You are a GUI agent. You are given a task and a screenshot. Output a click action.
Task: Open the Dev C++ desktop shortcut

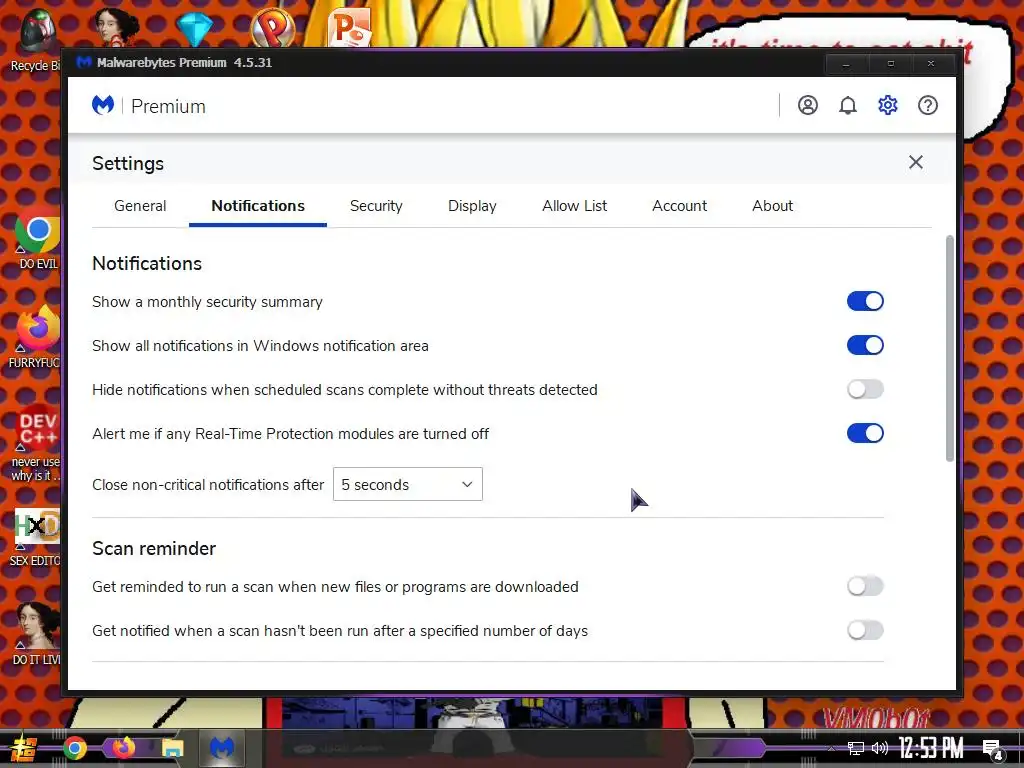(36, 445)
